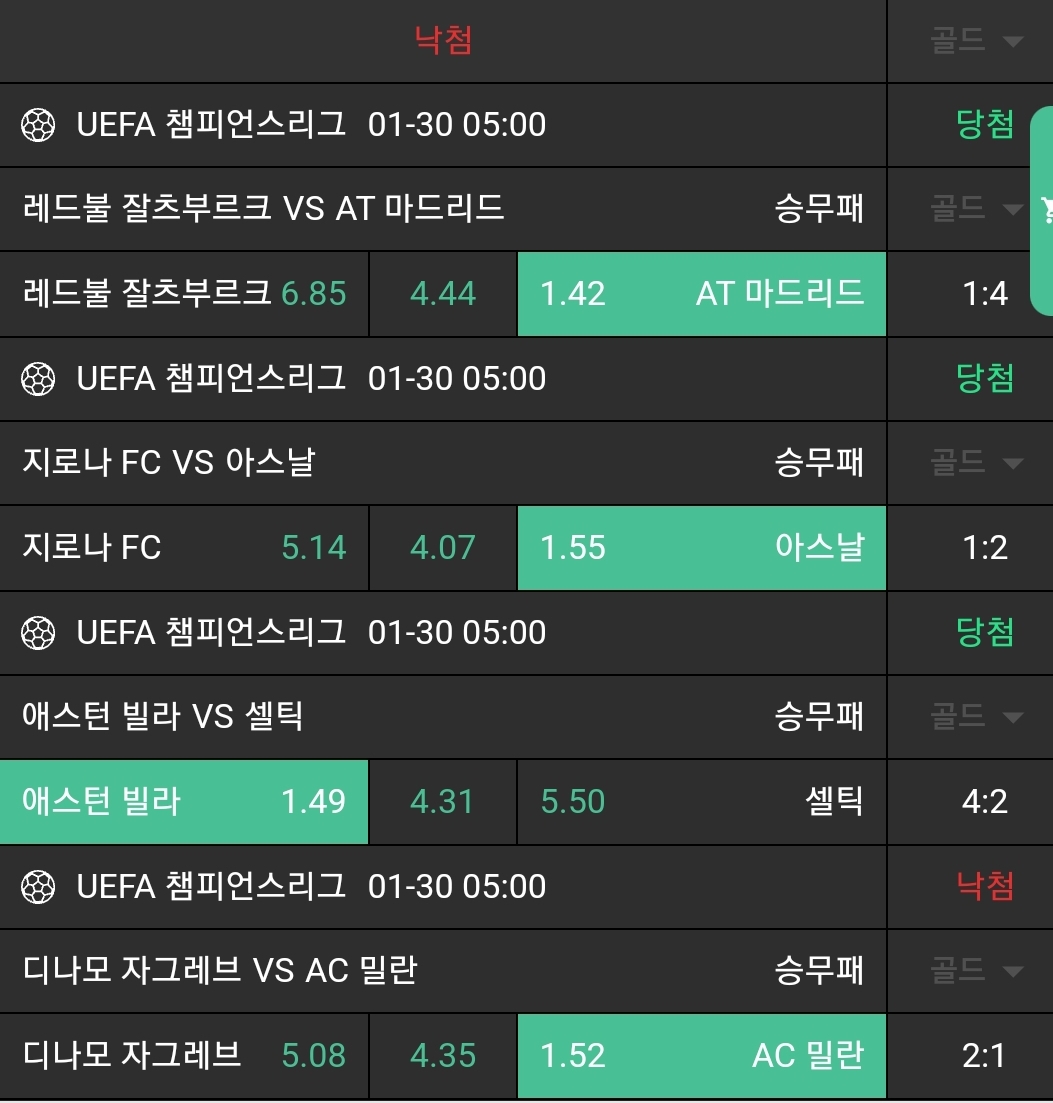This screenshot has width=1053, height=1103.
Task: Click soccer ball icon above 애스턴 빌라 VS 셀틱
Action: 38,633
